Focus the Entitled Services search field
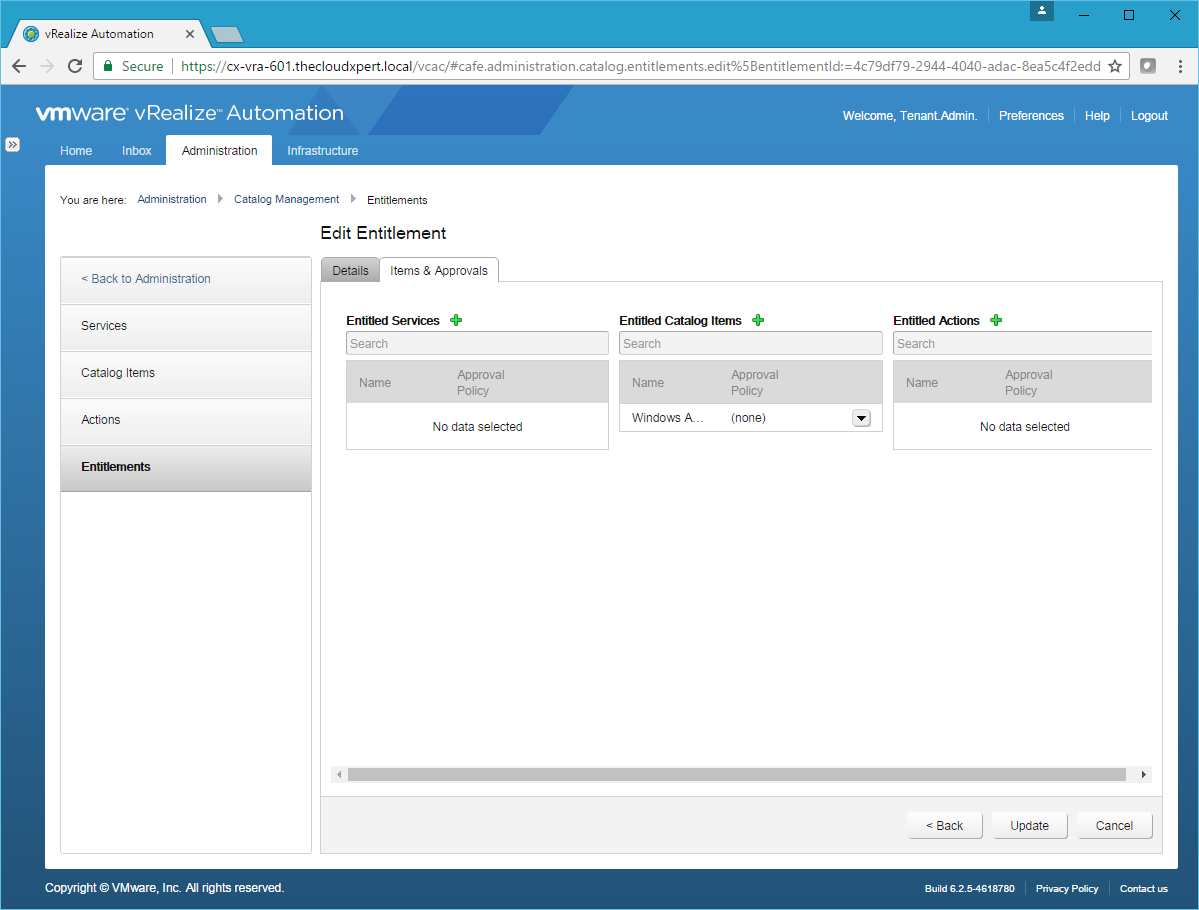 click(x=477, y=344)
